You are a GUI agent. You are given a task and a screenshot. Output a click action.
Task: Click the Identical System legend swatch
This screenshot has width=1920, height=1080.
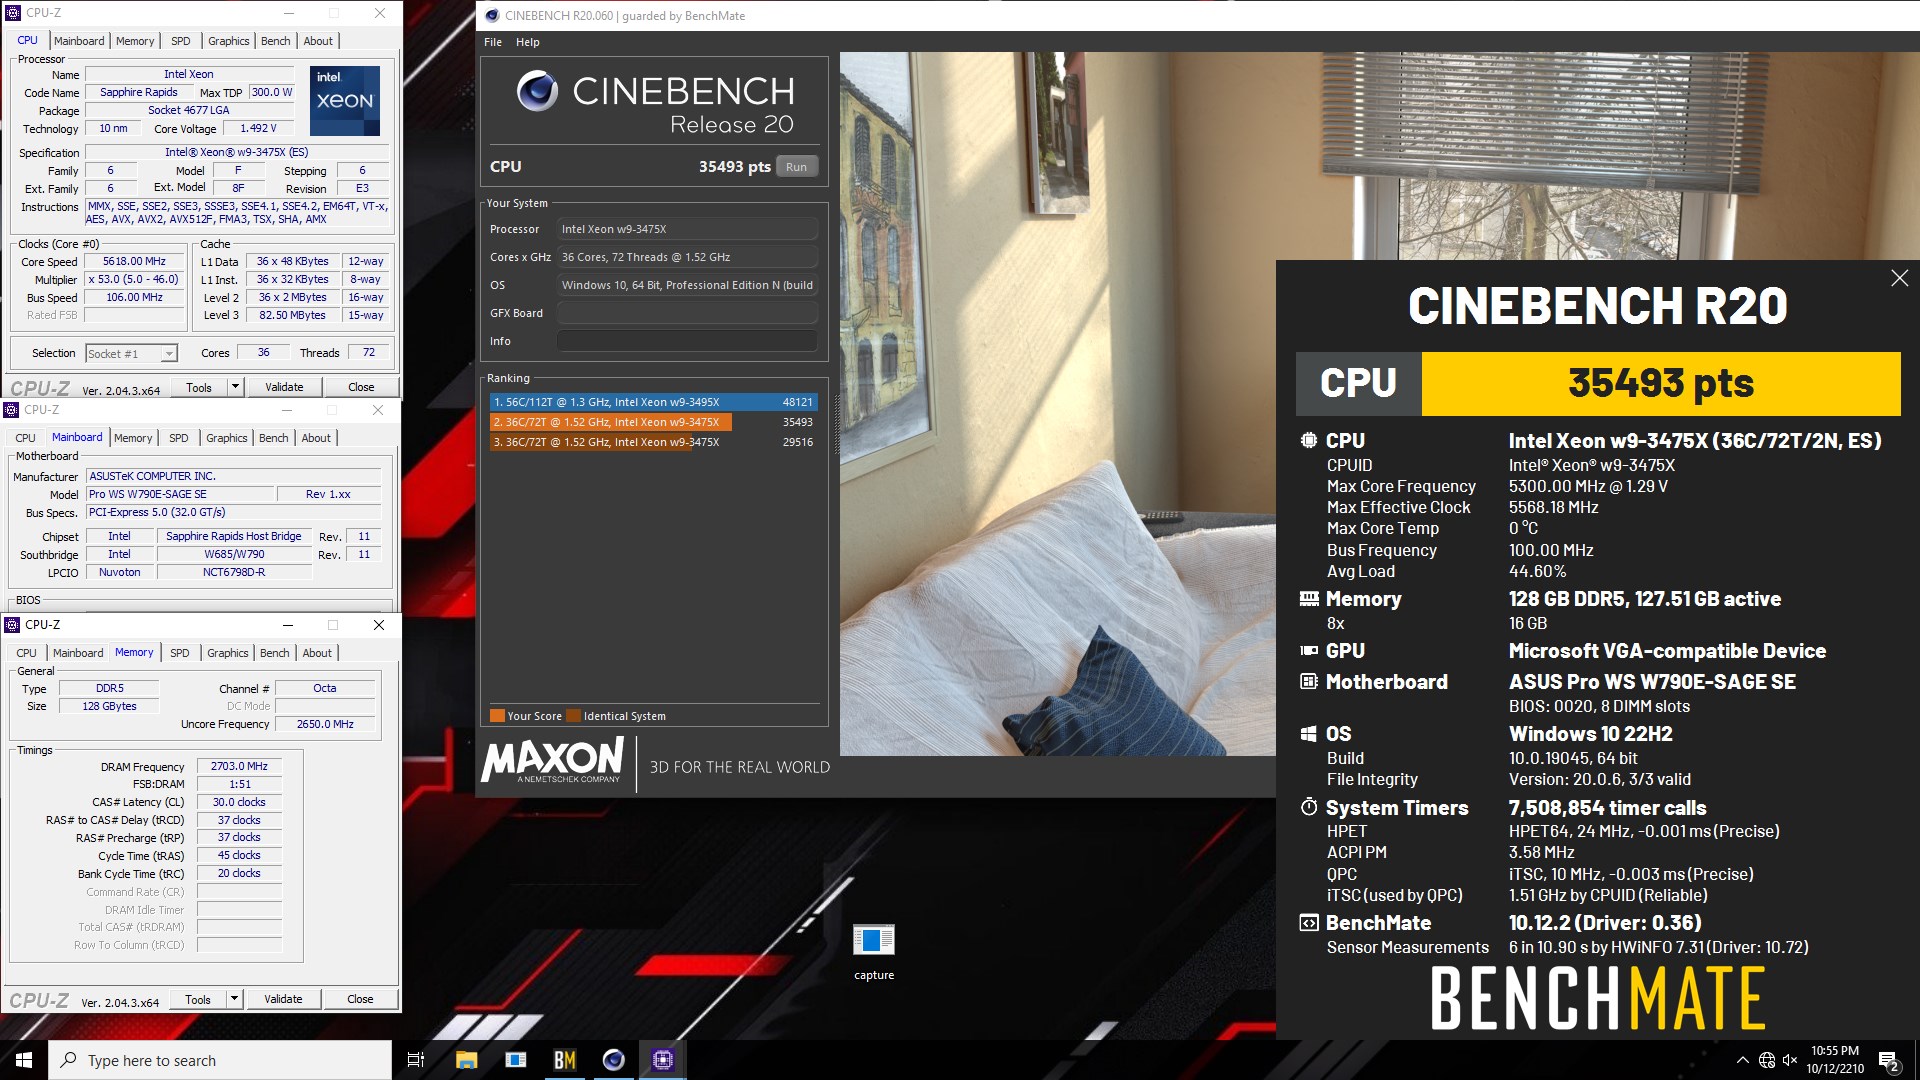pyautogui.click(x=573, y=716)
